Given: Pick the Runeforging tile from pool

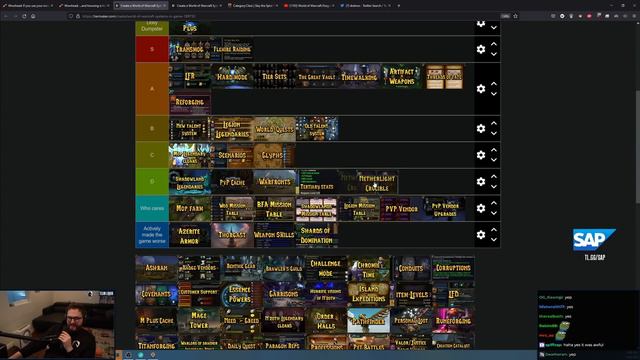Looking at the screenshot, I should [453, 320].
